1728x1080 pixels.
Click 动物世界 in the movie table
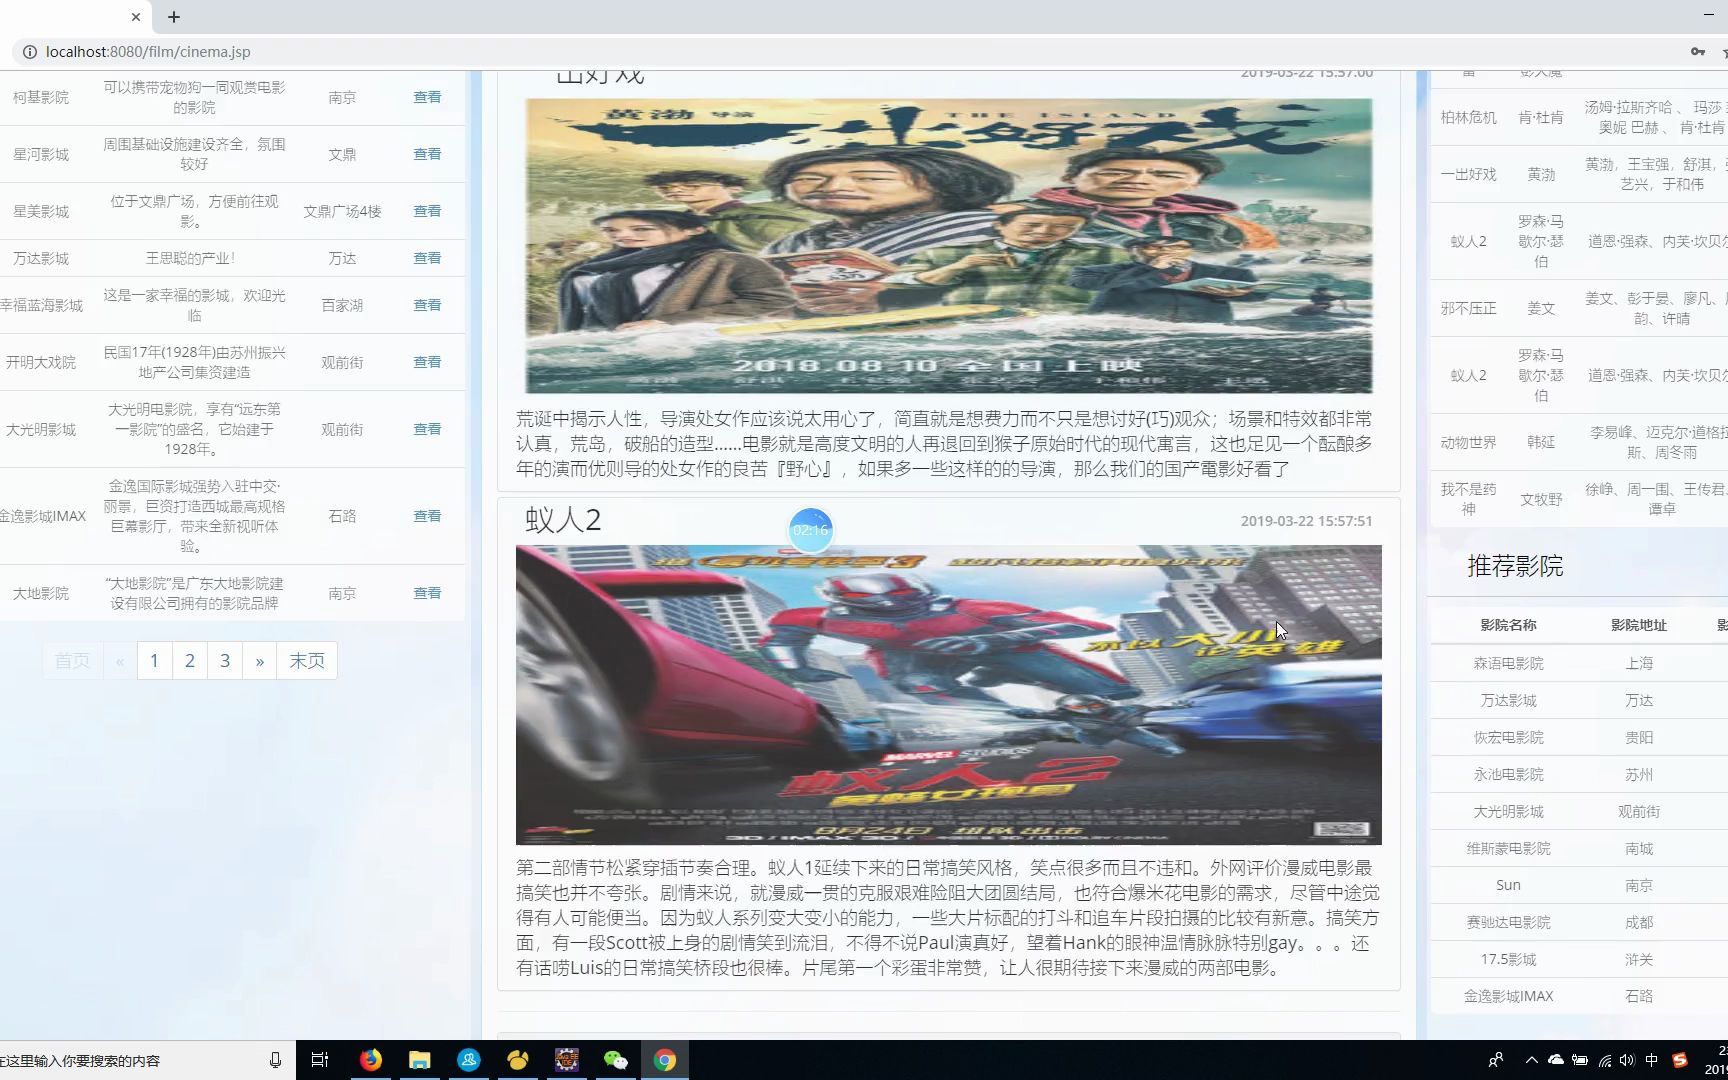(x=1469, y=442)
